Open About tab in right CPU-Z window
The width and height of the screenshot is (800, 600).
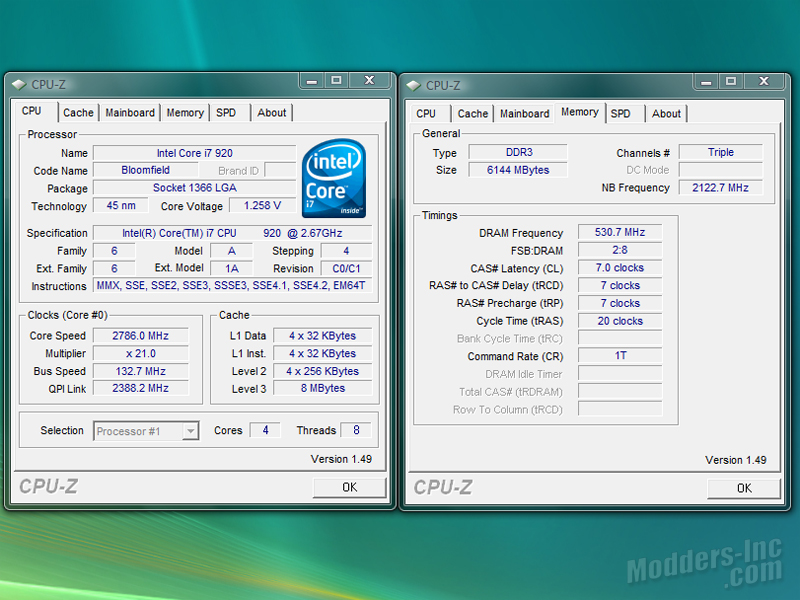click(666, 113)
